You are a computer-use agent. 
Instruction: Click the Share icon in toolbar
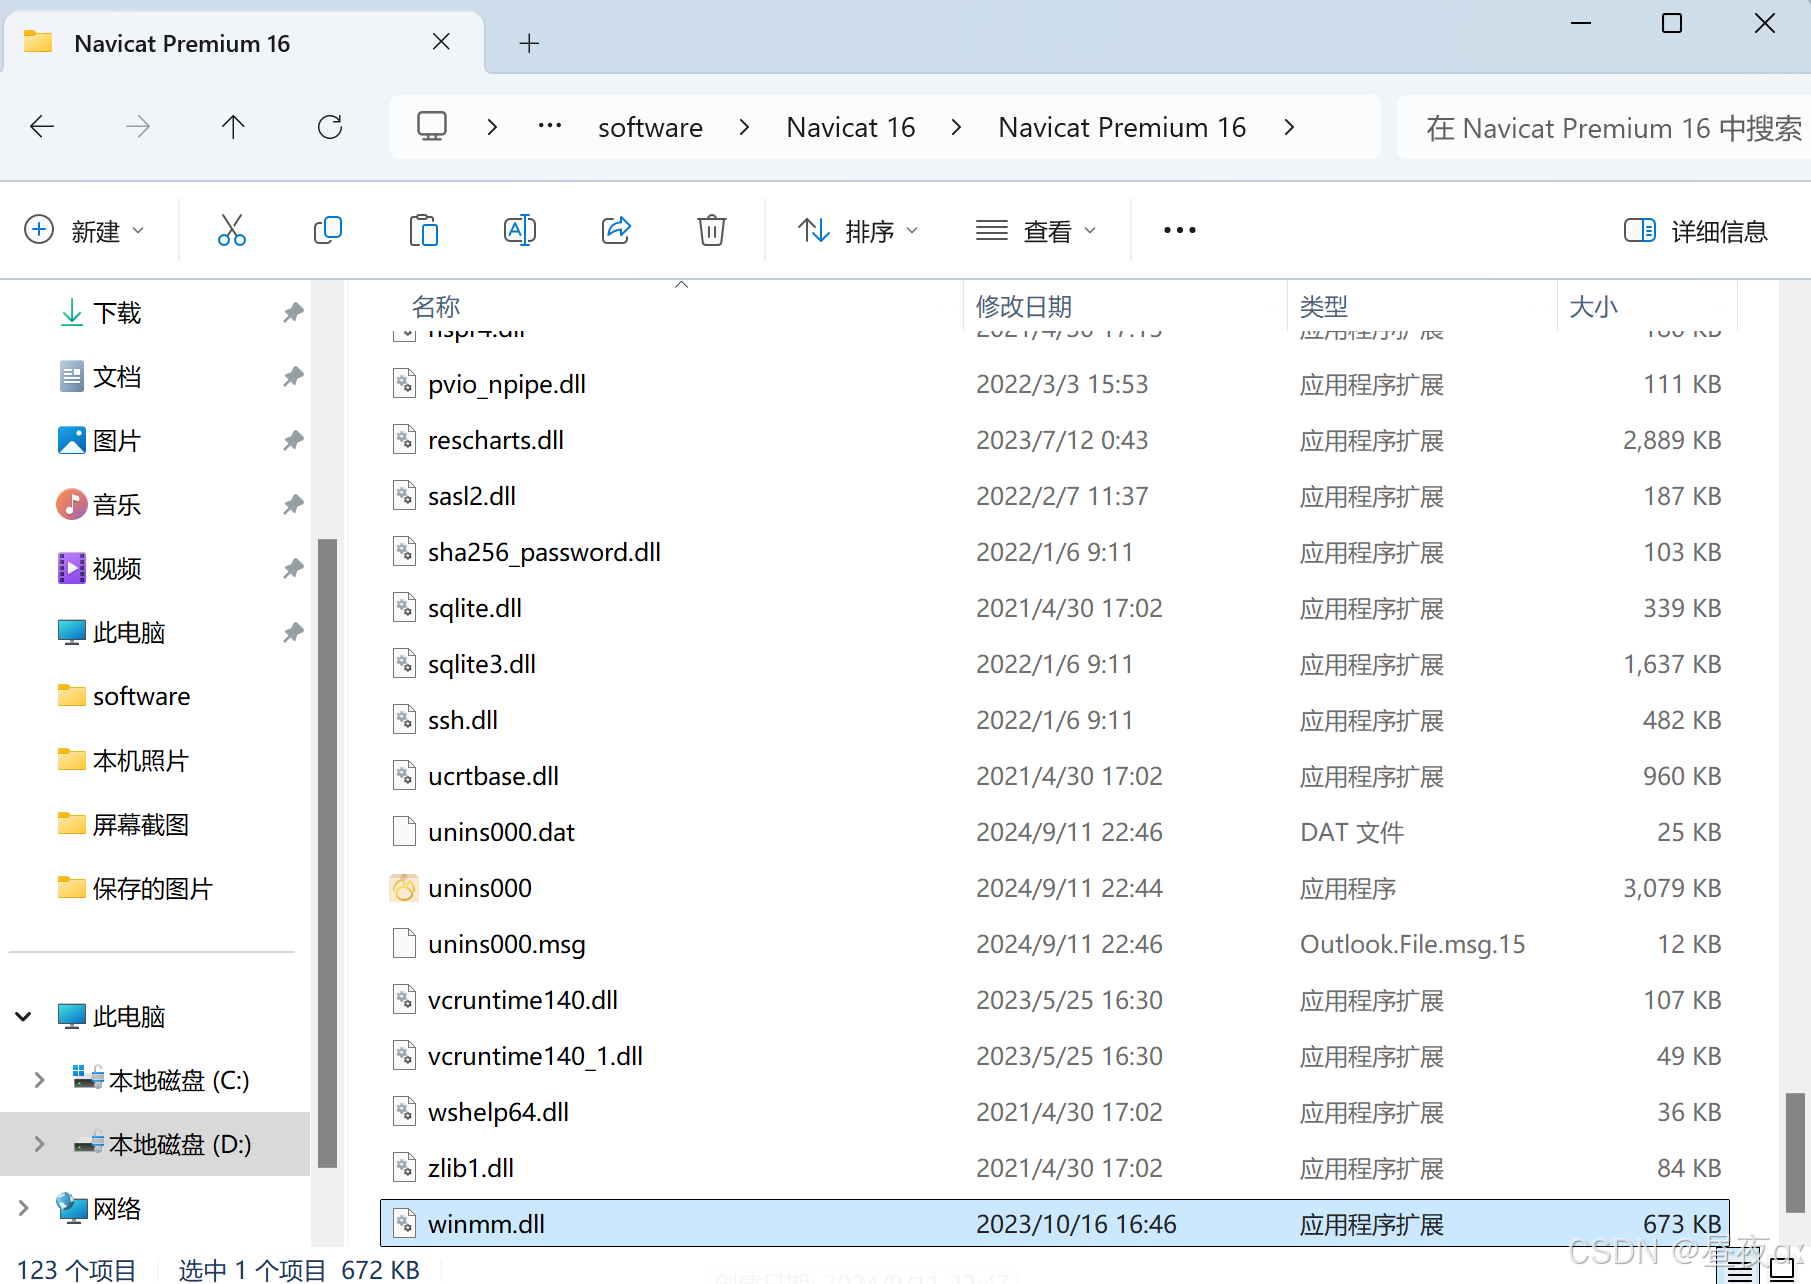pyautogui.click(x=616, y=231)
